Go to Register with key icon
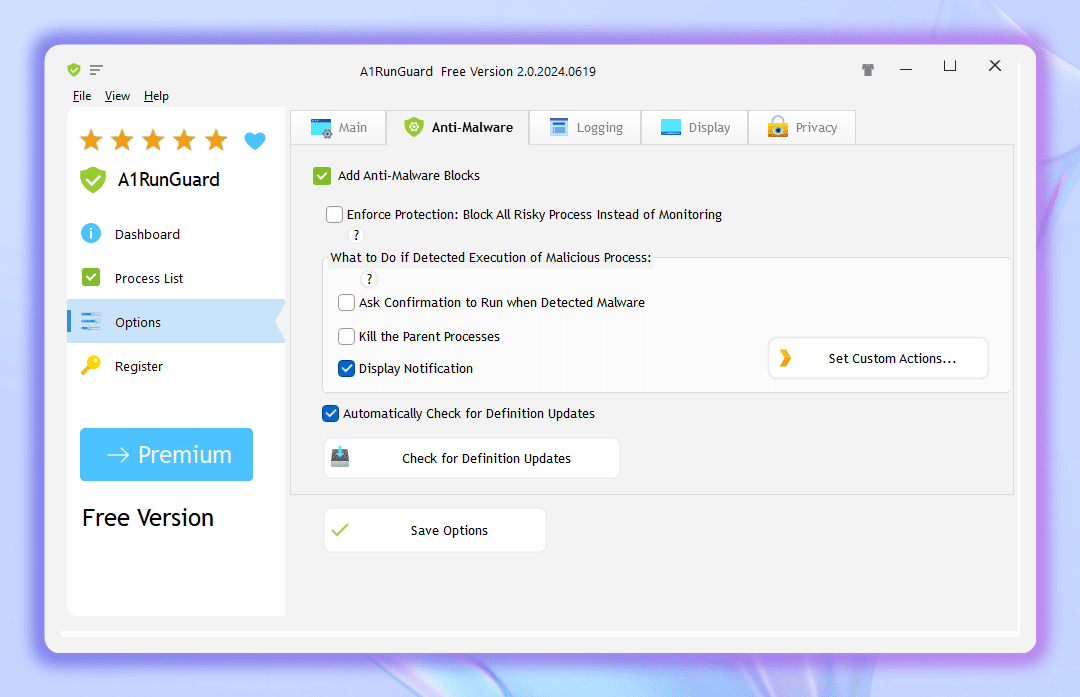 (x=138, y=366)
